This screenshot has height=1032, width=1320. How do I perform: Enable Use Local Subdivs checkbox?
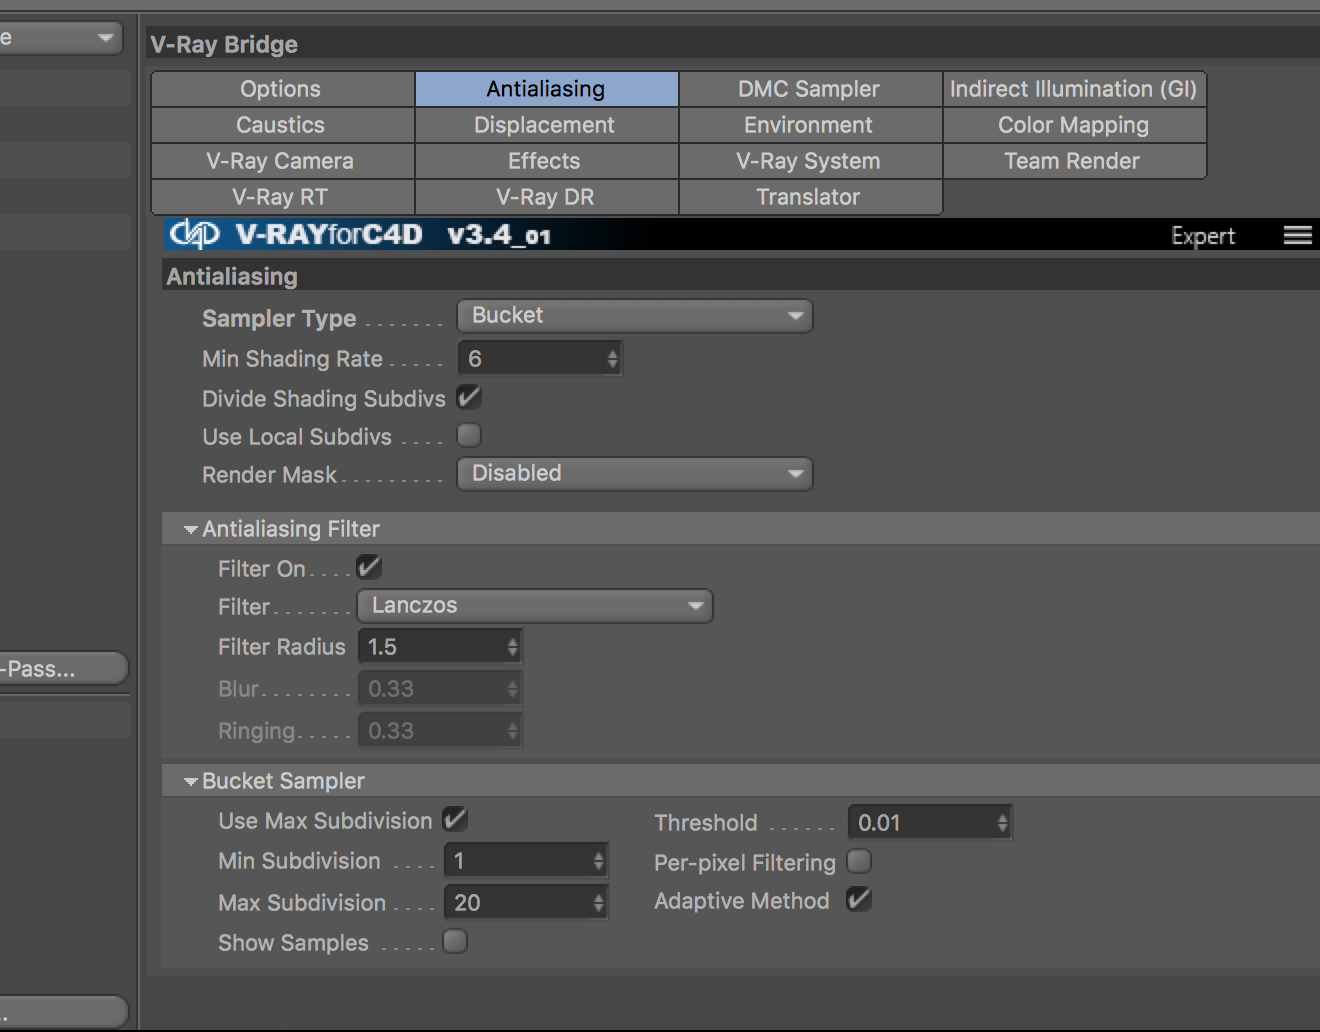(x=469, y=436)
